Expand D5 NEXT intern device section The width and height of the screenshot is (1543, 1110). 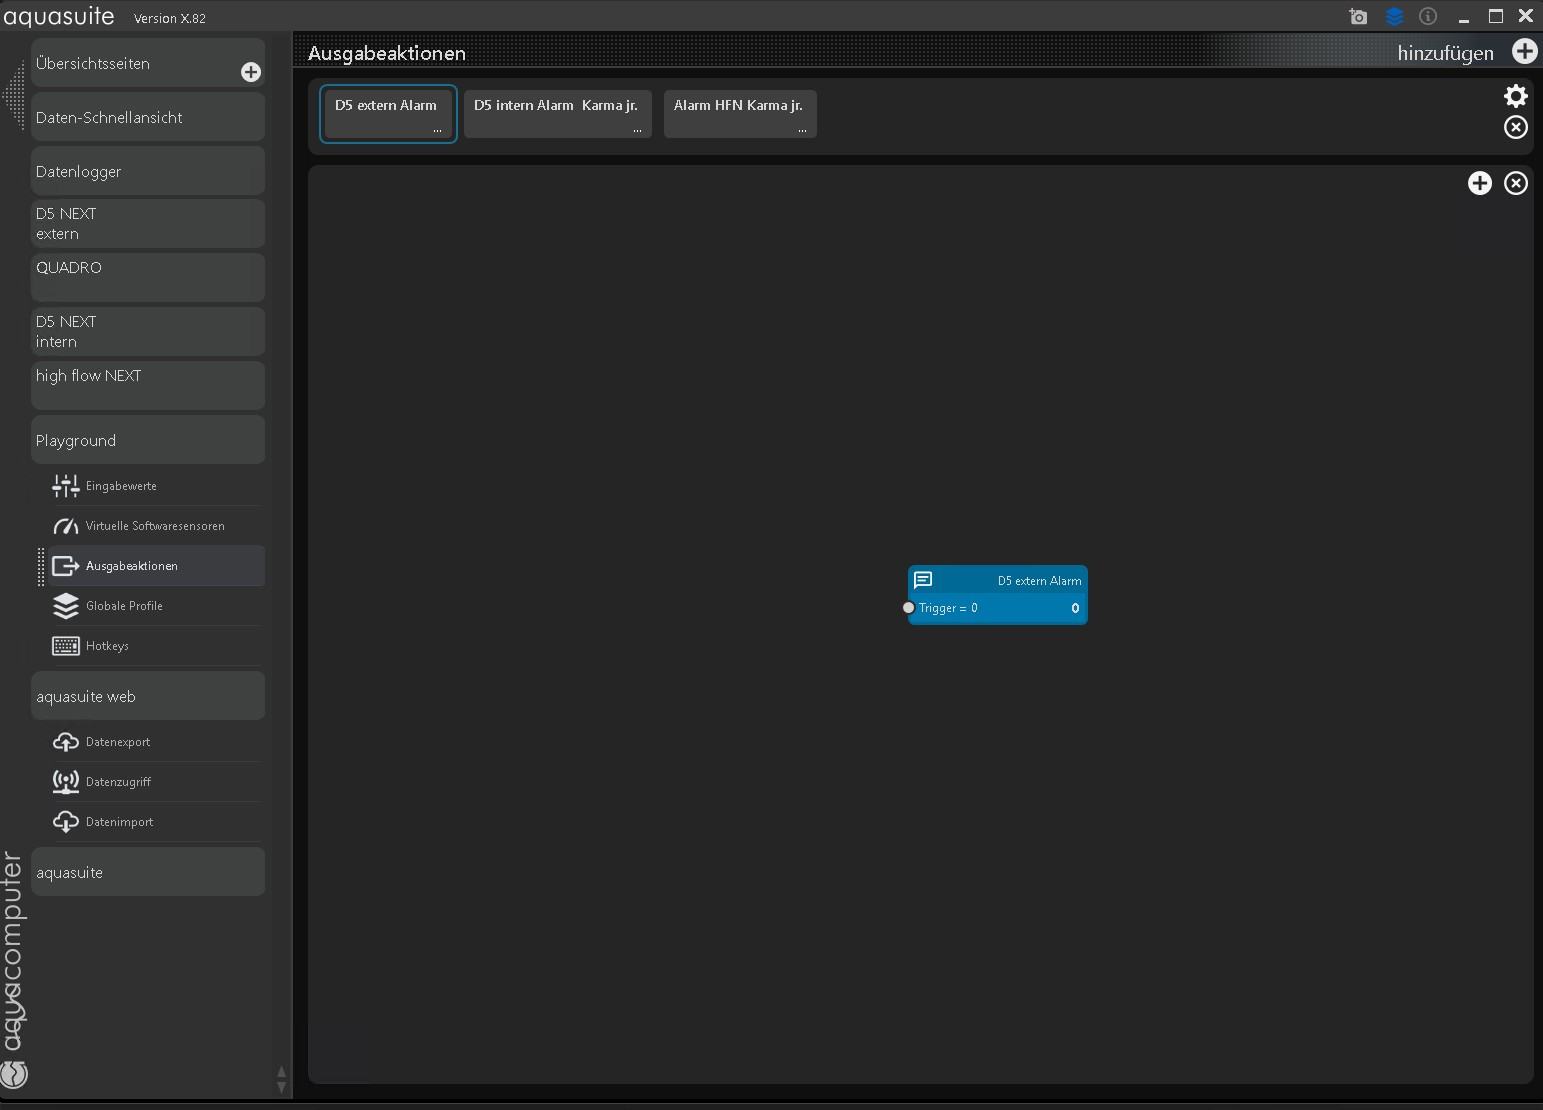click(x=148, y=332)
